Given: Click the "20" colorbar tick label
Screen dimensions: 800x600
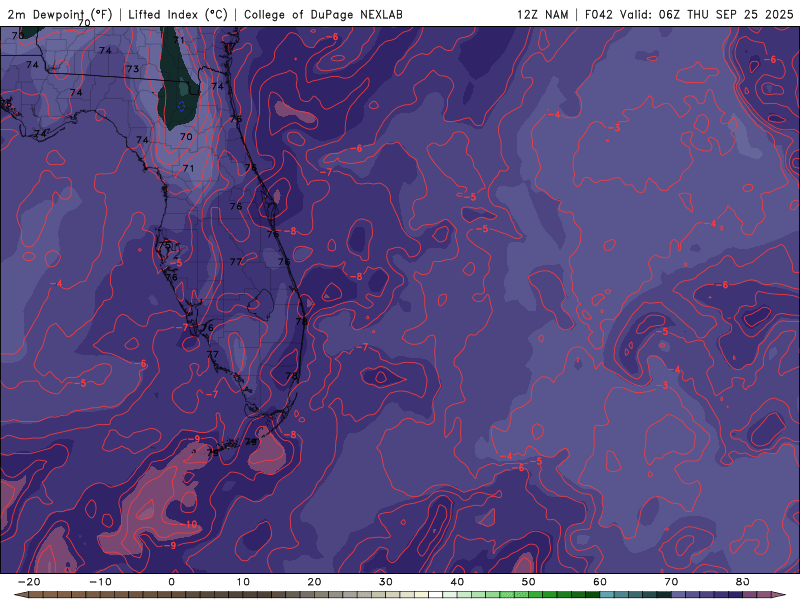Looking at the screenshot, I should pyautogui.click(x=314, y=582).
